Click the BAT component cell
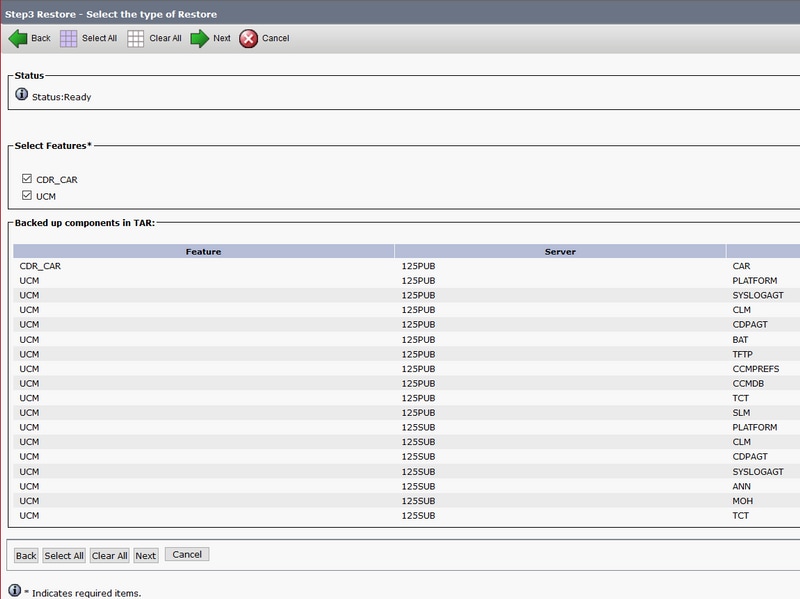Viewport: 800px width, 599px height. 740,340
